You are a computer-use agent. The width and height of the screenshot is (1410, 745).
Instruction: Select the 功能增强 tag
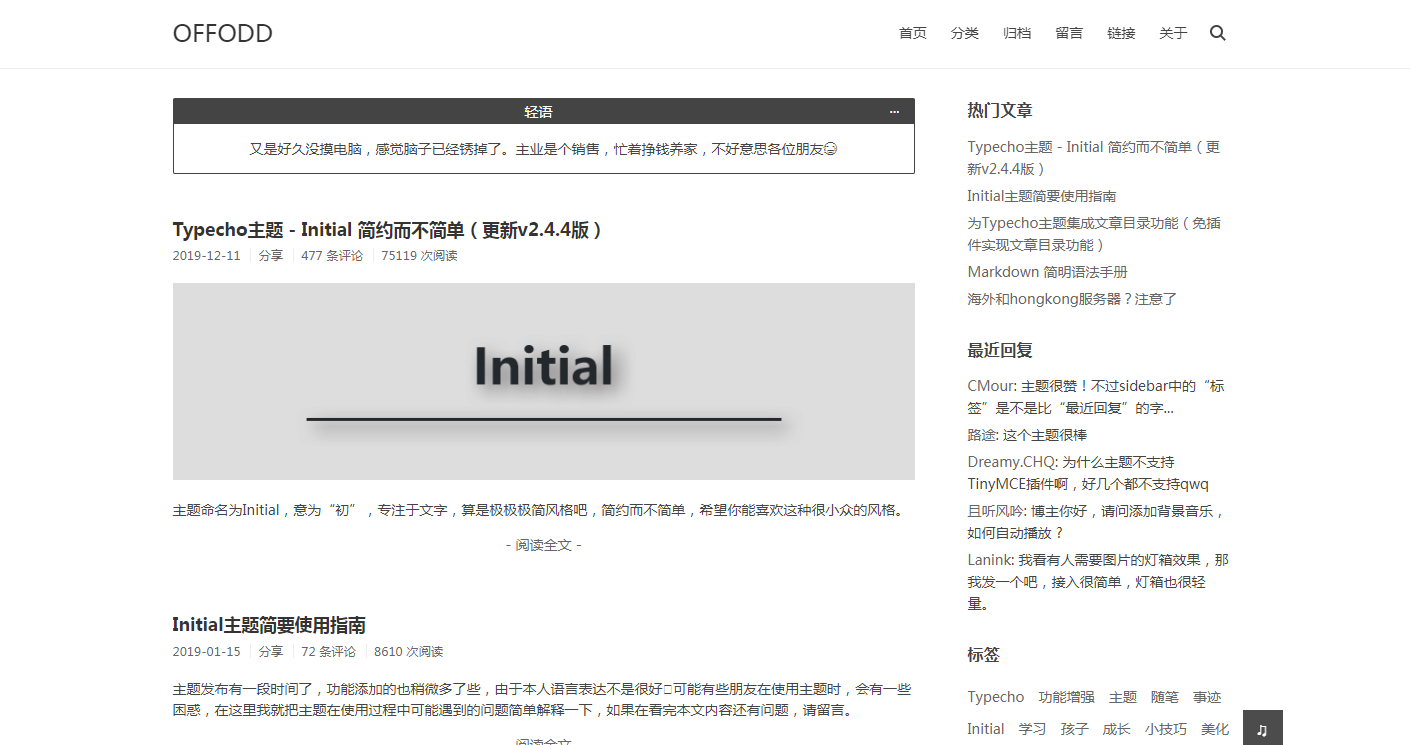(1066, 697)
